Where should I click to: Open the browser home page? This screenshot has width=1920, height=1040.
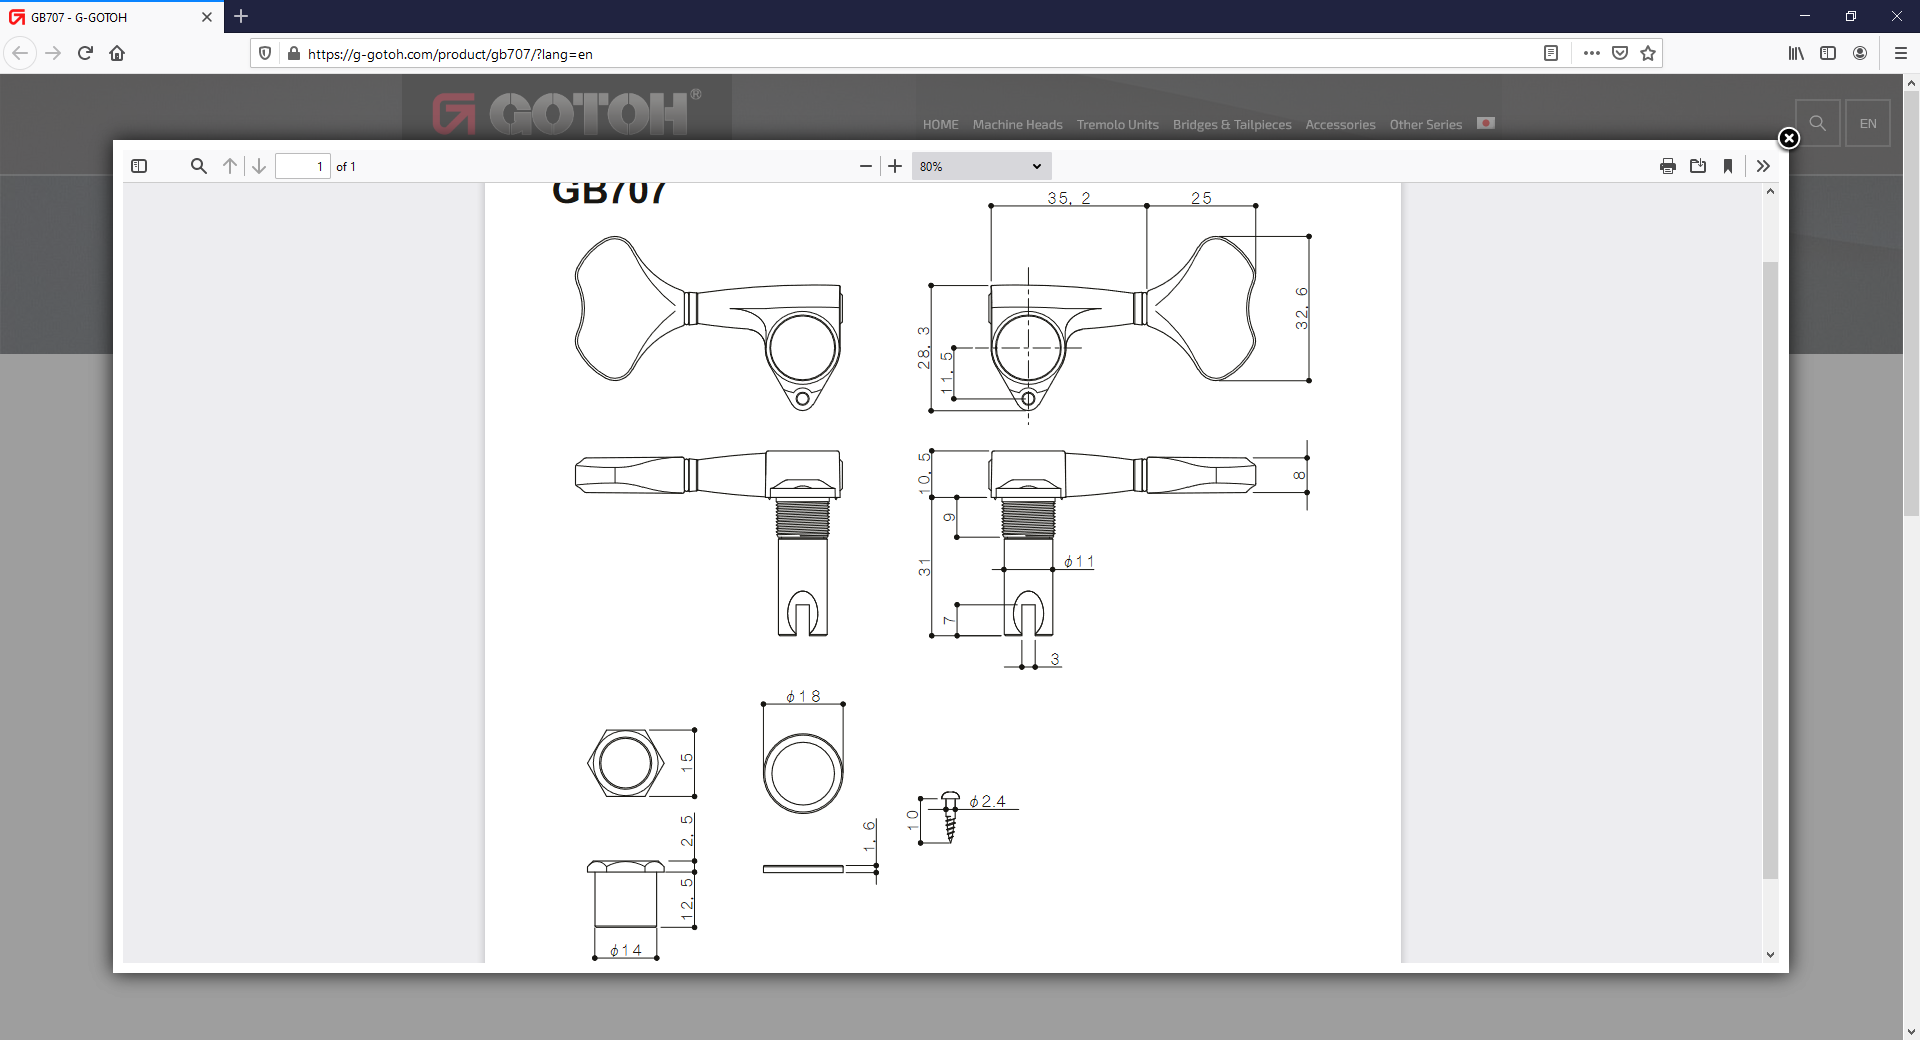[x=117, y=53]
